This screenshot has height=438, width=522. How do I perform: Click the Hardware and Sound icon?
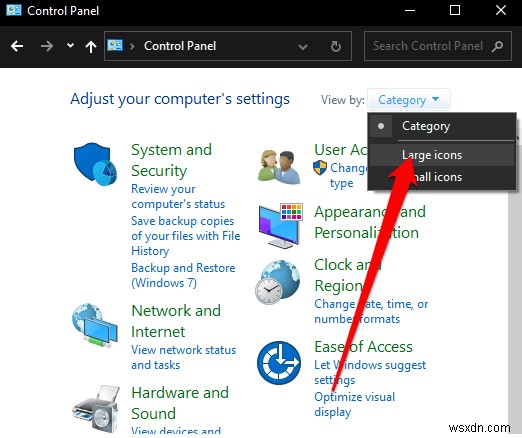96,408
